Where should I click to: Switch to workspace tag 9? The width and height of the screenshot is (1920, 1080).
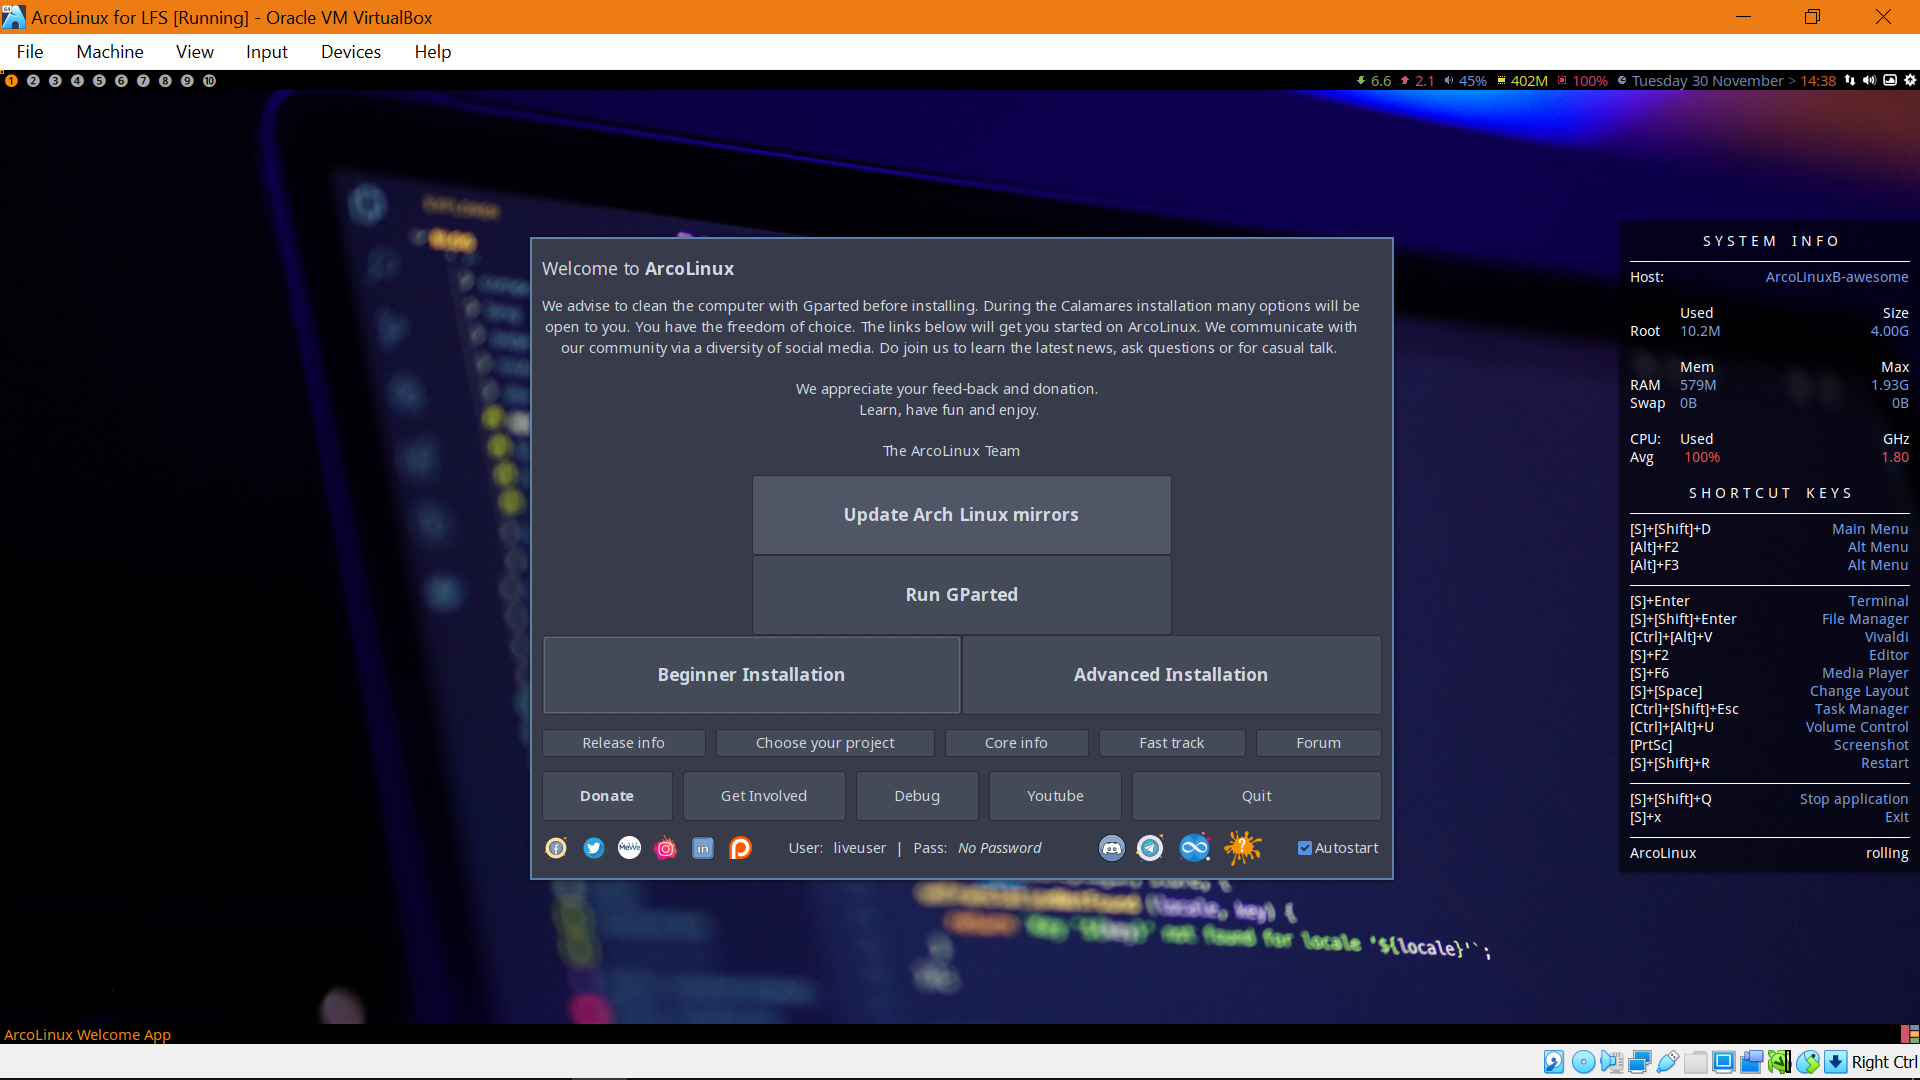pos(187,81)
